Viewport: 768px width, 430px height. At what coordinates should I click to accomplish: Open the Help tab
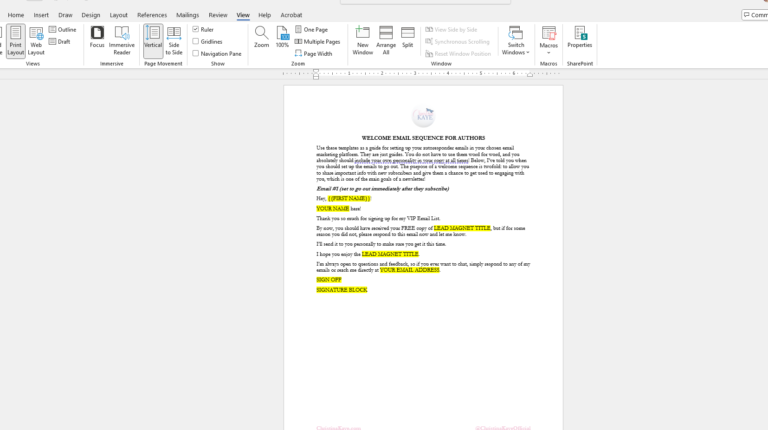[264, 15]
